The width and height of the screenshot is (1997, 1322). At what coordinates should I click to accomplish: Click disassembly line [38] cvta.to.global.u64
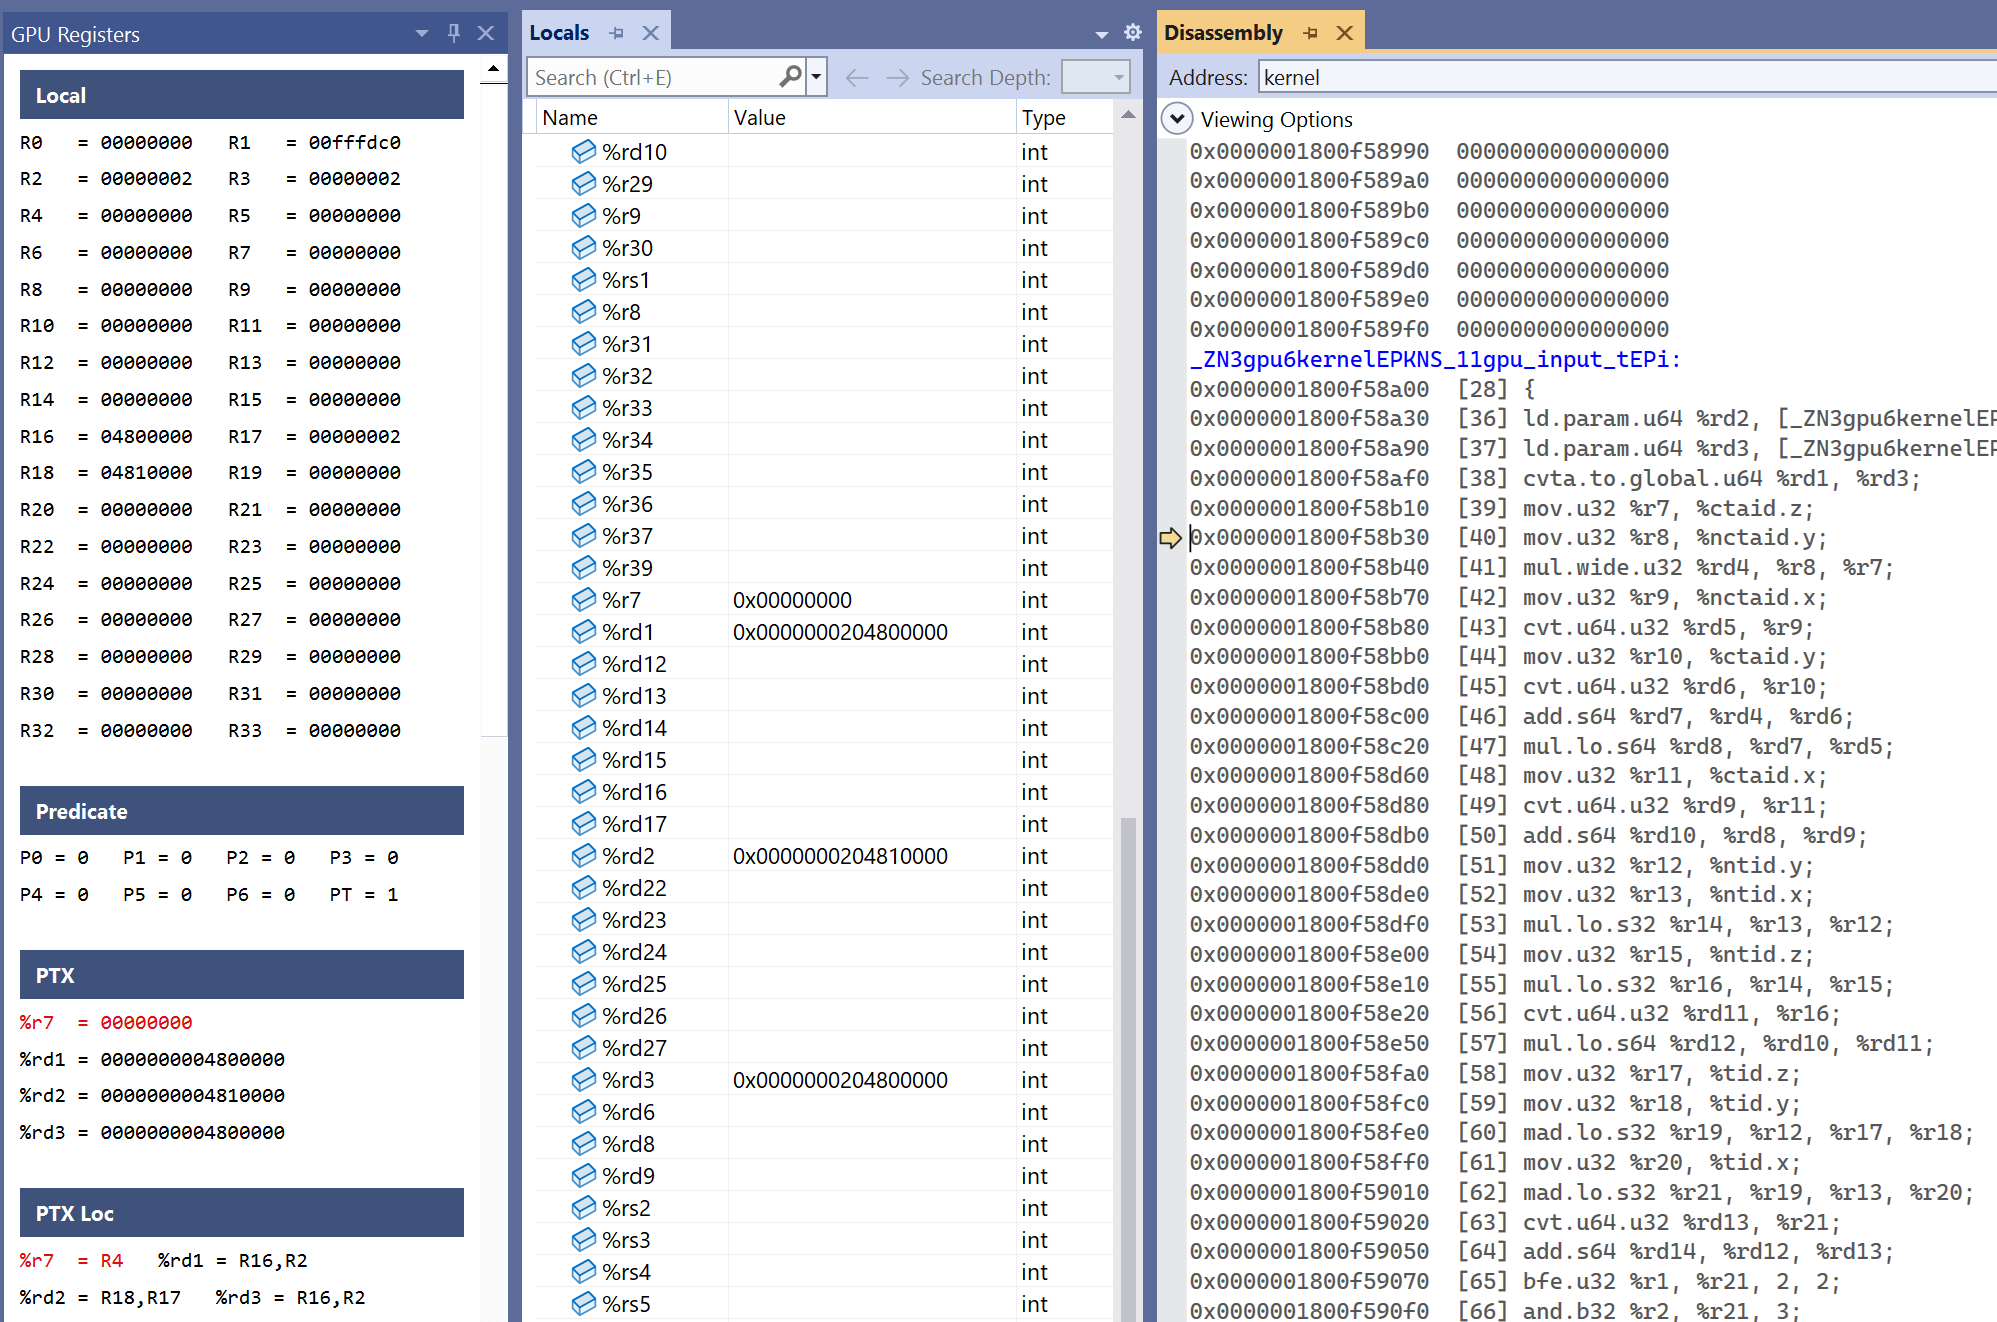[1555, 479]
